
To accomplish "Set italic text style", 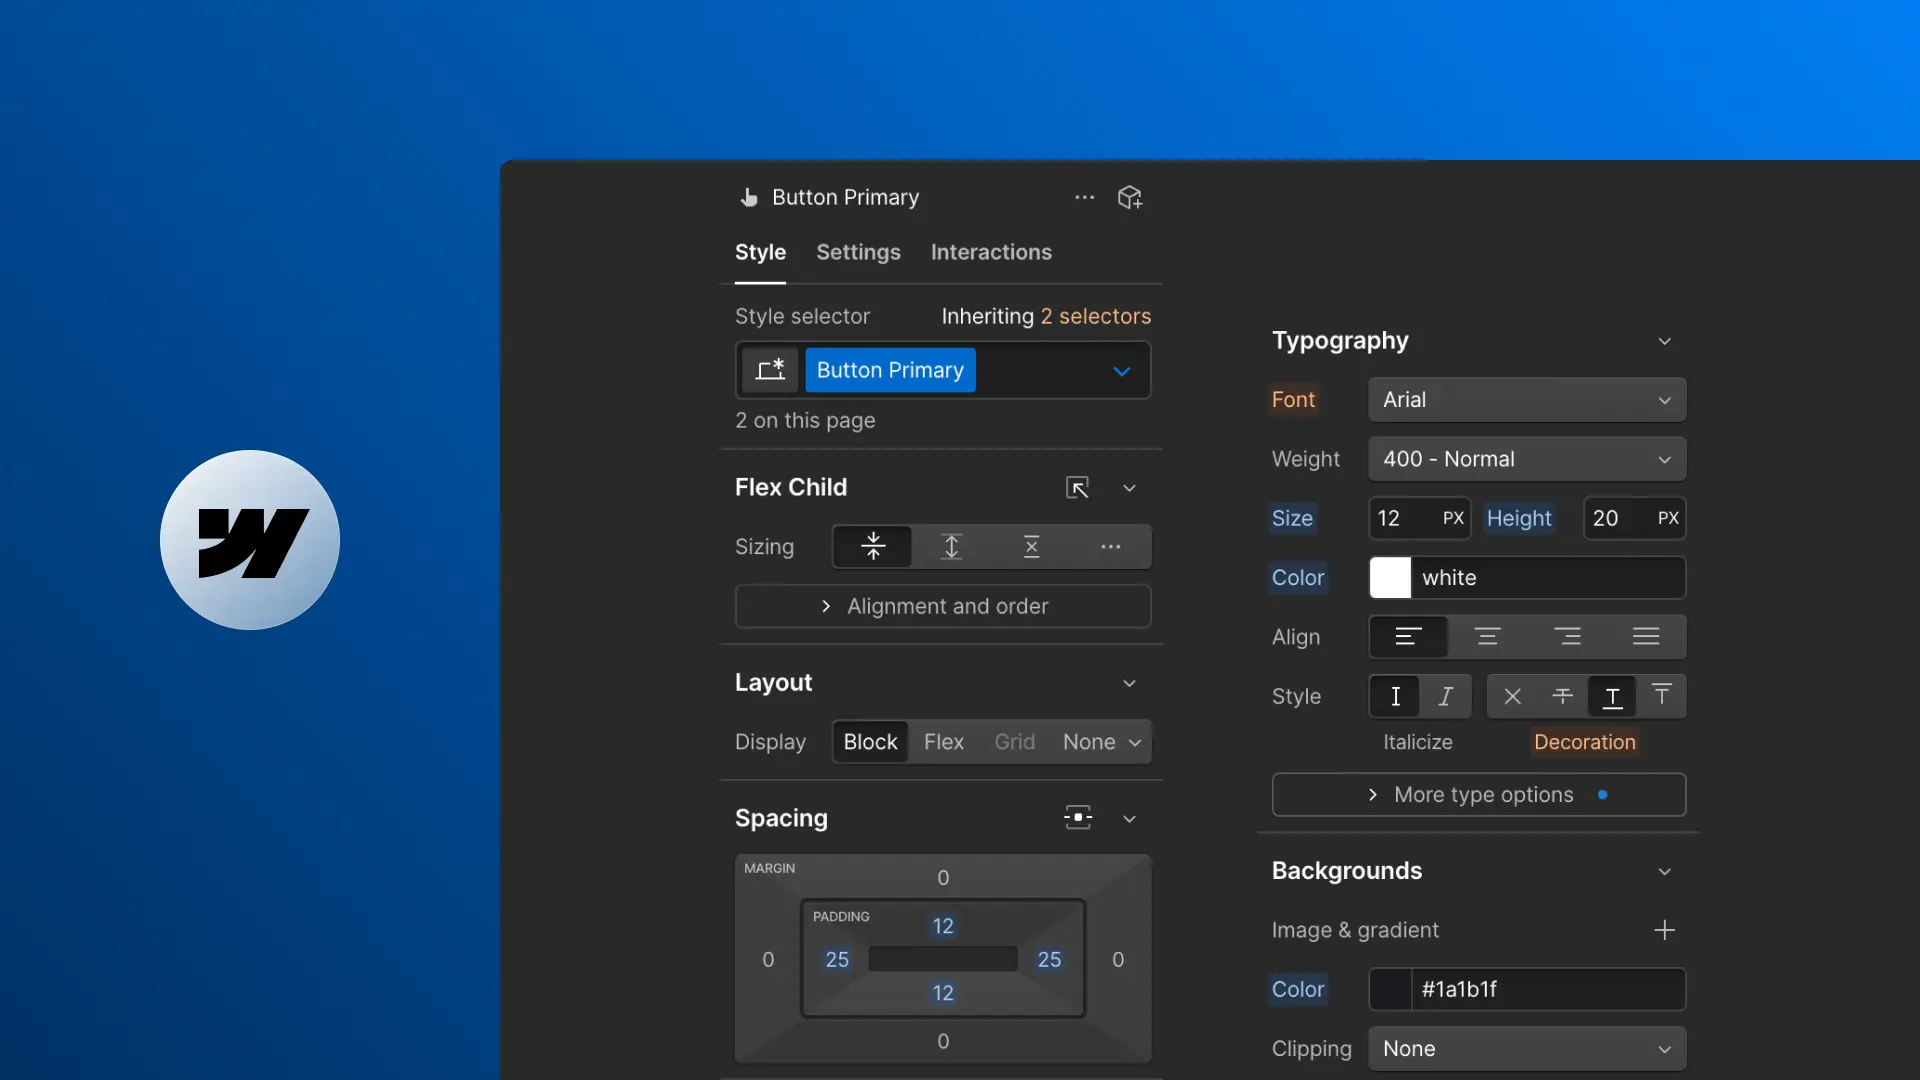I will pos(1445,696).
